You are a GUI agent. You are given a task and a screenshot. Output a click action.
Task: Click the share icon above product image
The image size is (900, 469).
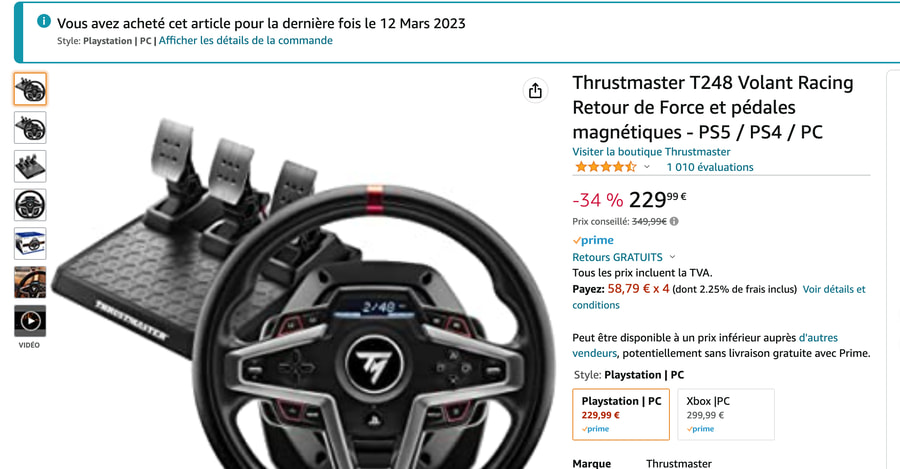535,91
